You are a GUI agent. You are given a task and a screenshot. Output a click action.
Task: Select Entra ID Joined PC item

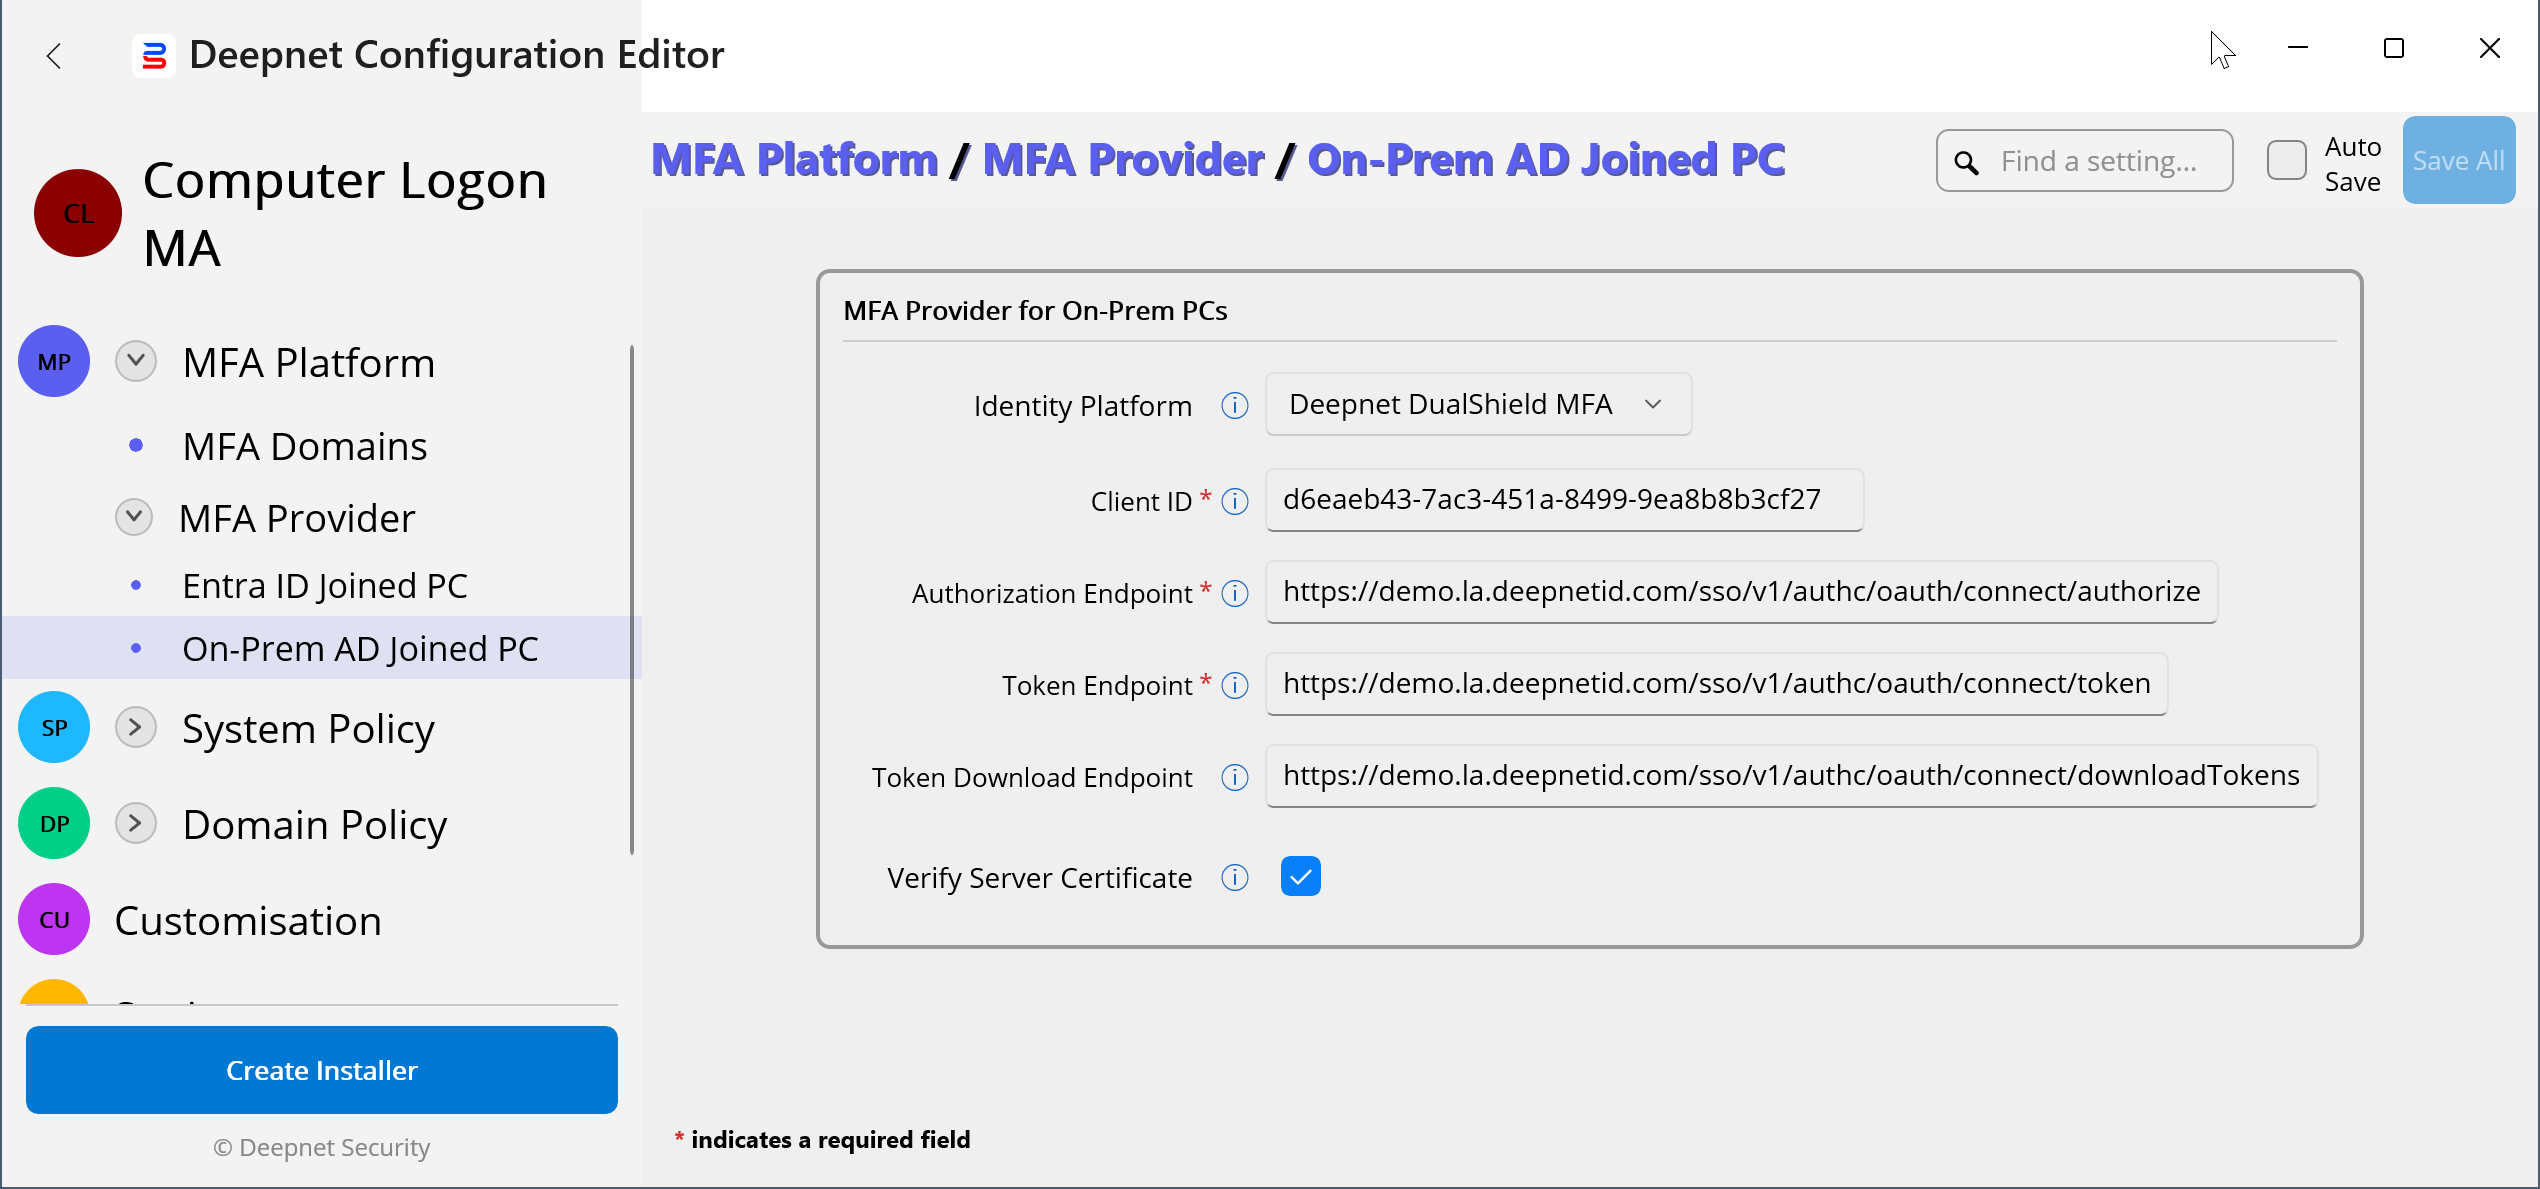click(325, 586)
